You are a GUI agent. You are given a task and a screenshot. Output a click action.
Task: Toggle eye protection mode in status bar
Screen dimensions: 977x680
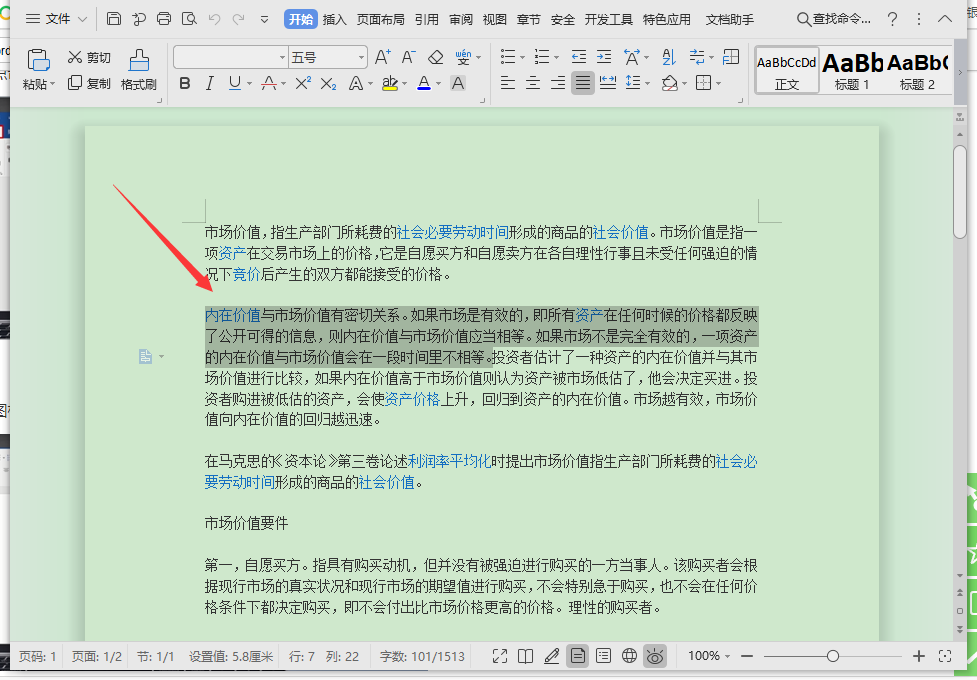[x=655, y=656]
